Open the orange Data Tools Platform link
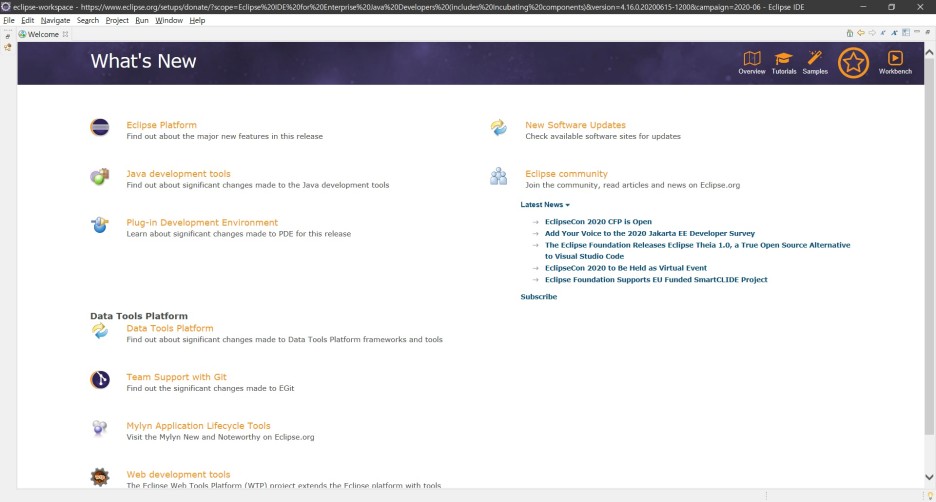936x502 pixels. 170,328
